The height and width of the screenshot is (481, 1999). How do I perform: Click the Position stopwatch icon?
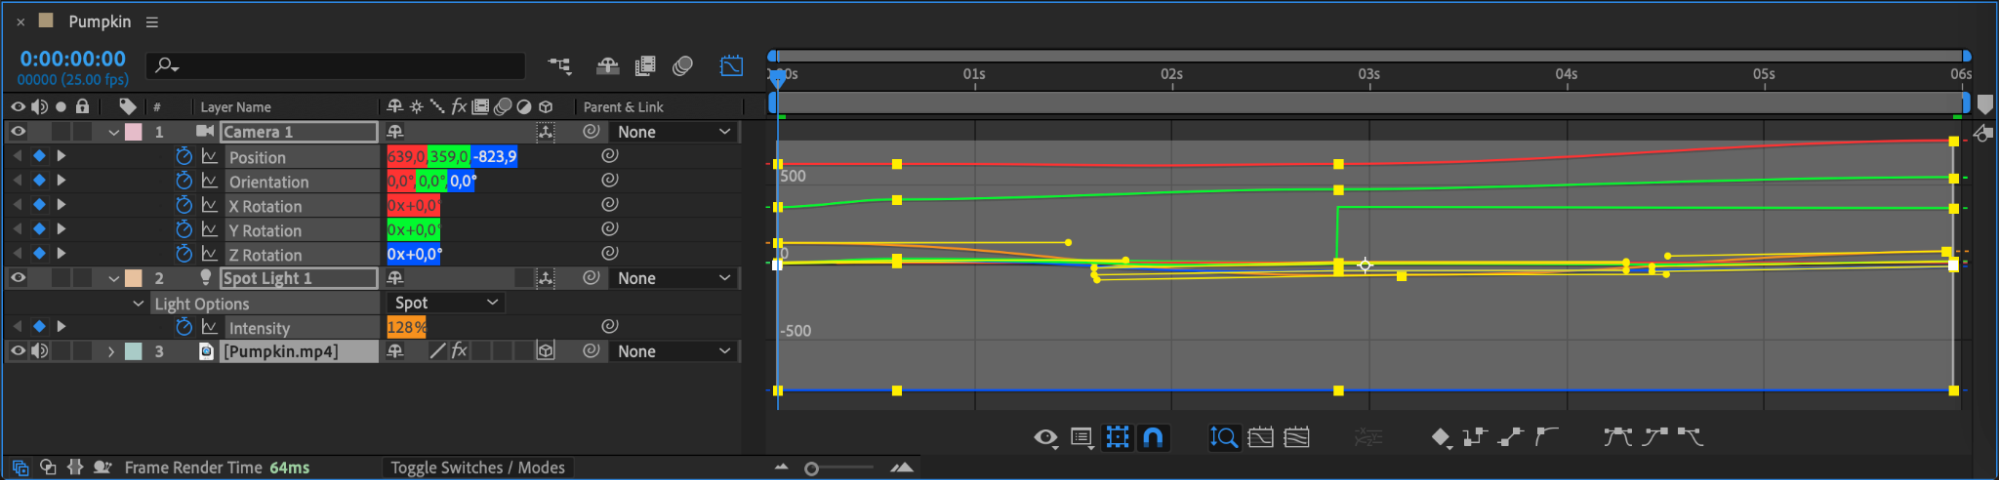pyautogui.click(x=184, y=156)
